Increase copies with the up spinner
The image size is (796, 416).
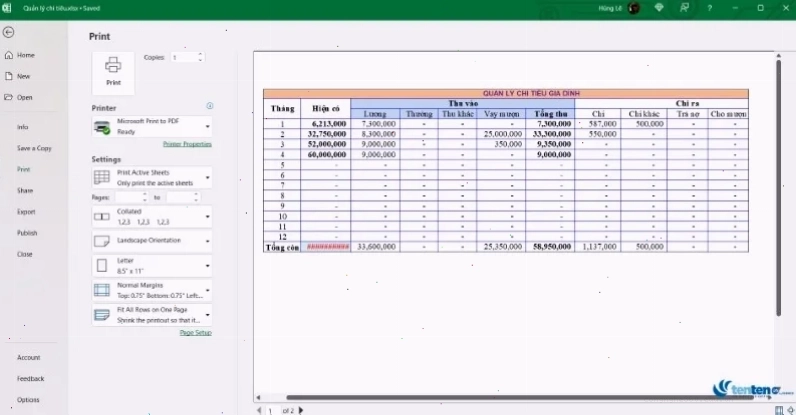point(201,54)
